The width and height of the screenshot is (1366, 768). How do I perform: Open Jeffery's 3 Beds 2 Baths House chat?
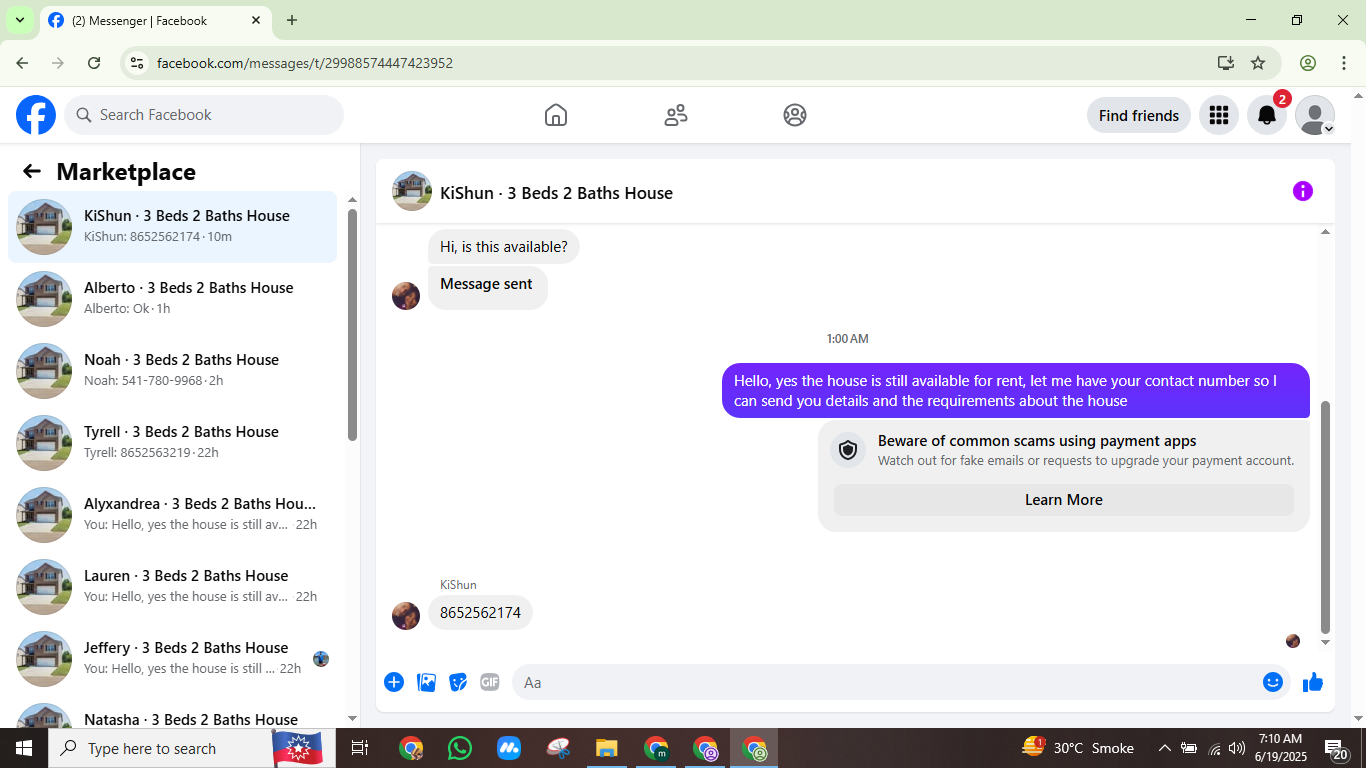(172, 658)
